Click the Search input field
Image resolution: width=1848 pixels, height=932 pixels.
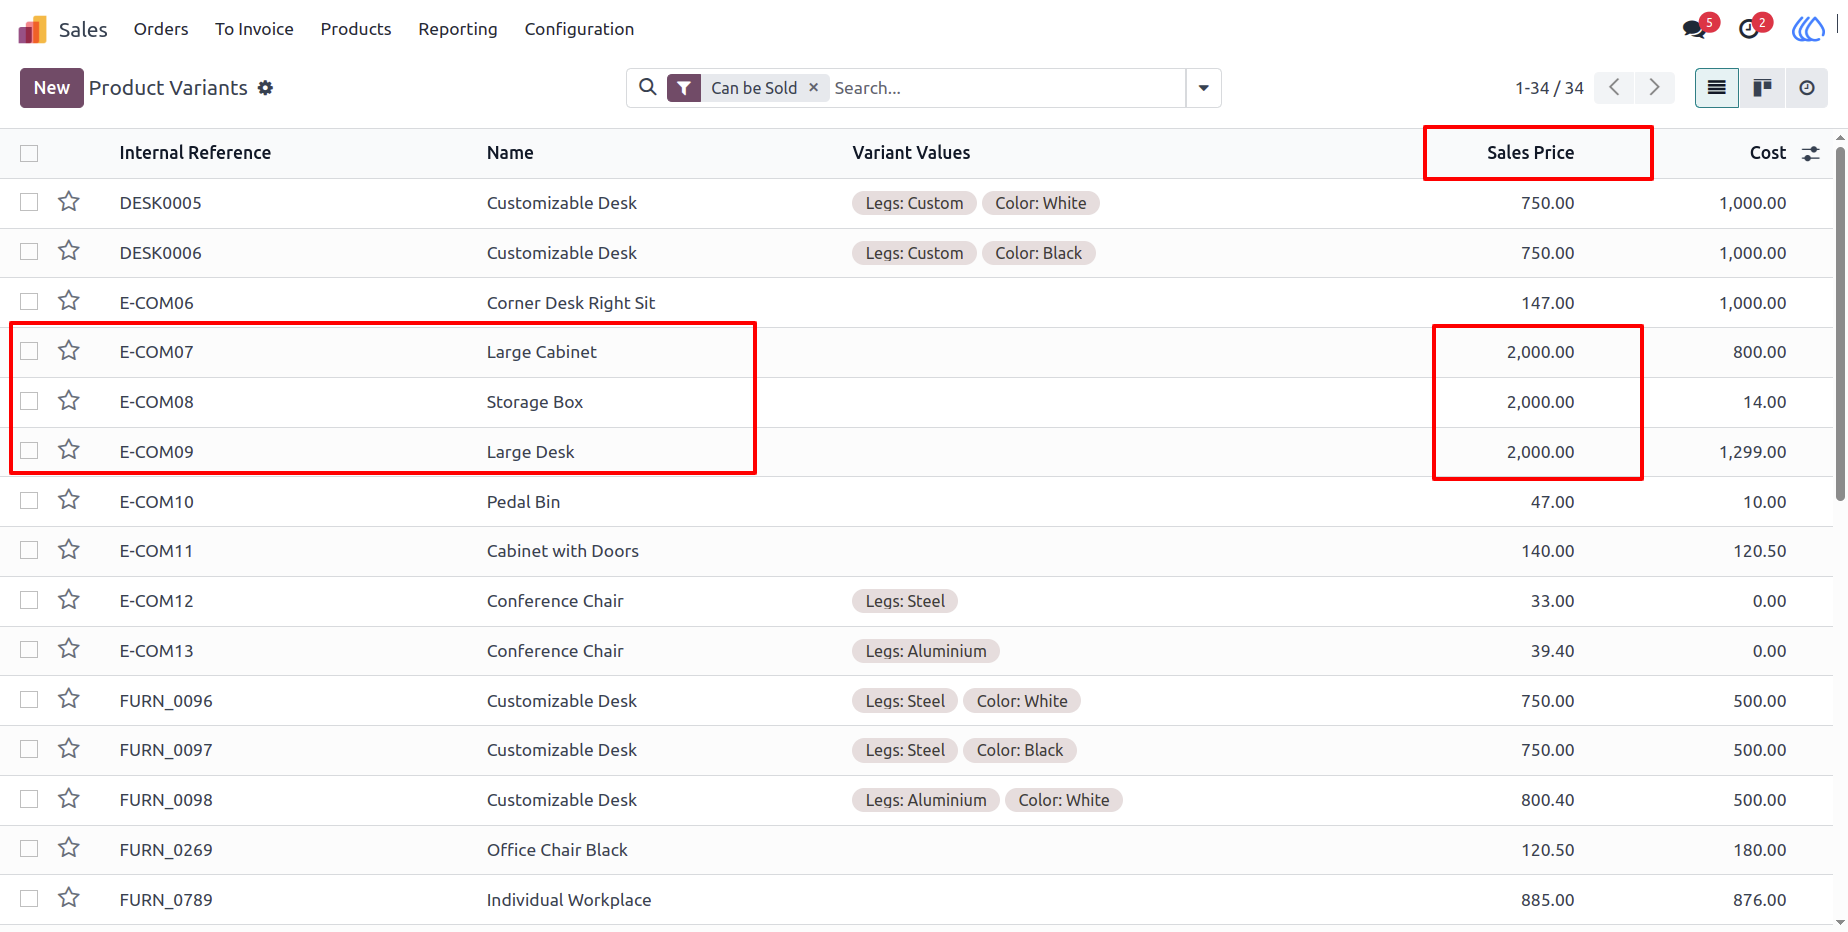pyautogui.click(x=1006, y=88)
